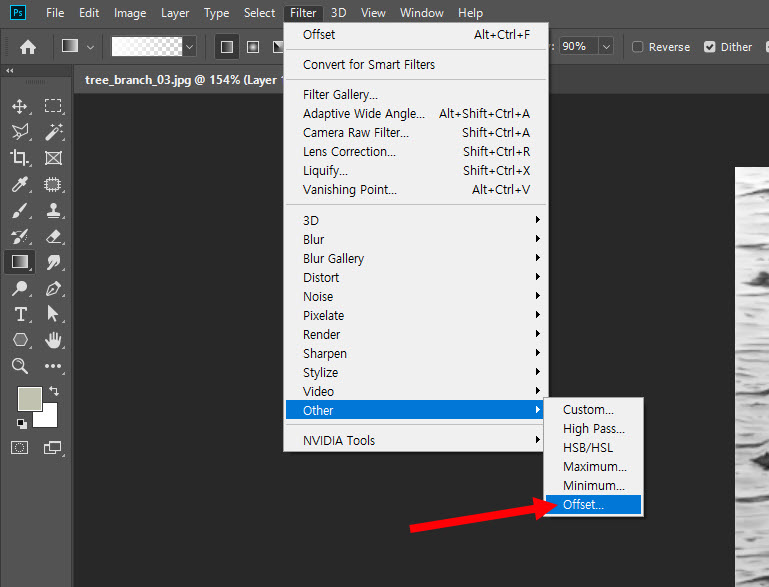Choose HSB/HSL filter
769x587 pixels.
click(x=593, y=448)
